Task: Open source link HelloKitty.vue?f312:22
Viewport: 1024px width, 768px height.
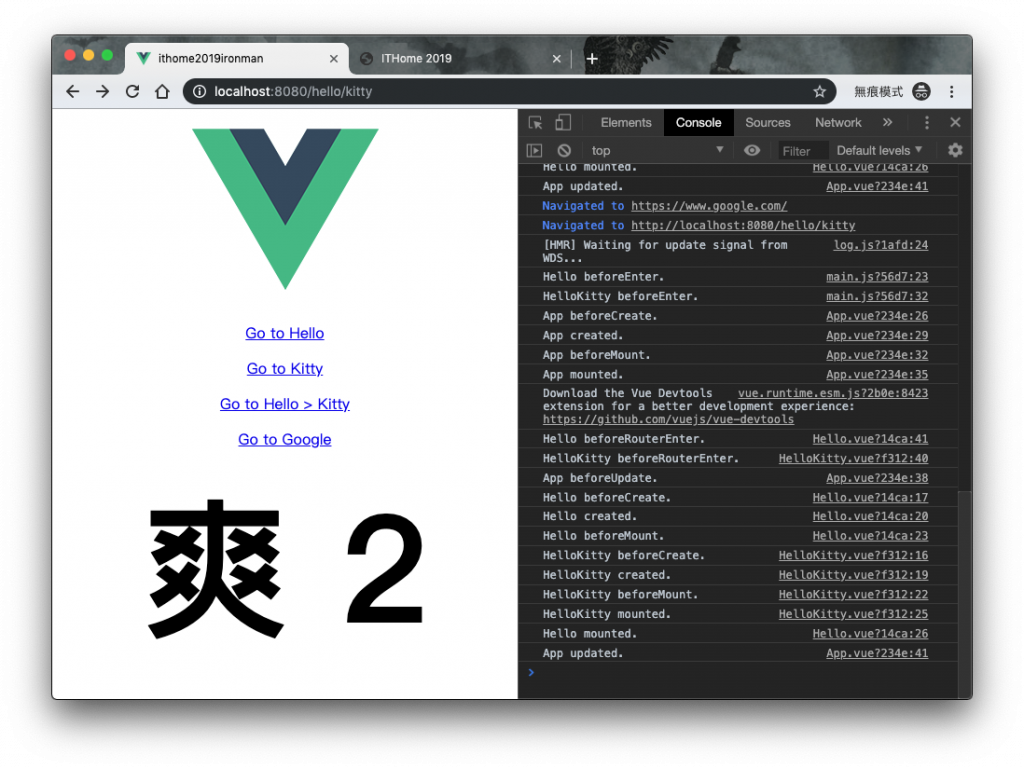Action: pos(853,595)
